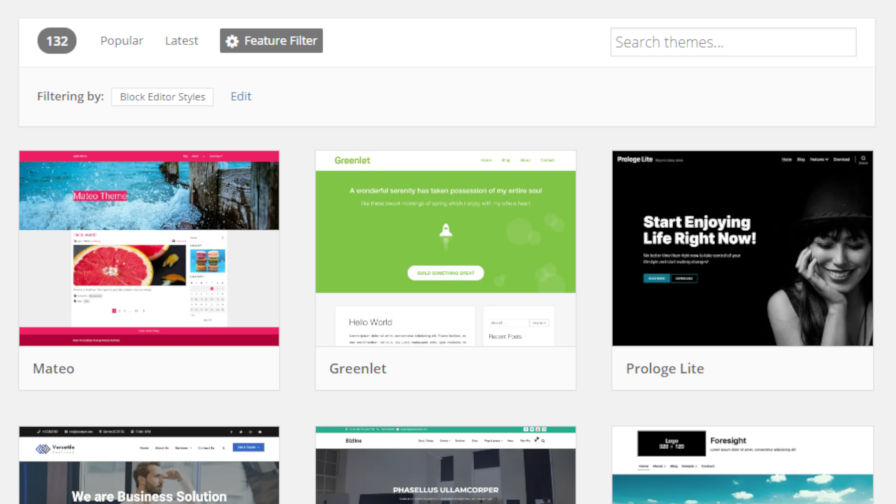Image resolution: width=896 pixels, height=504 pixels.
Task: Open the Latest themes tab
Action: click(181, 41)
